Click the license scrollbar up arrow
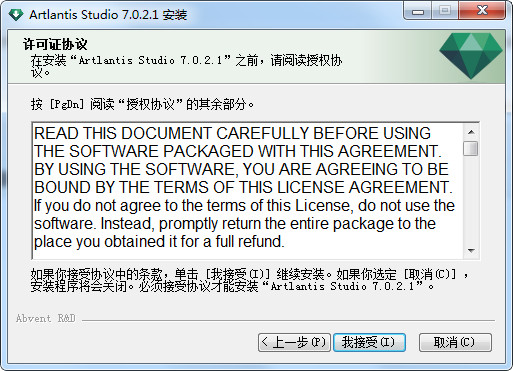The height and width of the screenshot is (371, 513). point(471,132)
